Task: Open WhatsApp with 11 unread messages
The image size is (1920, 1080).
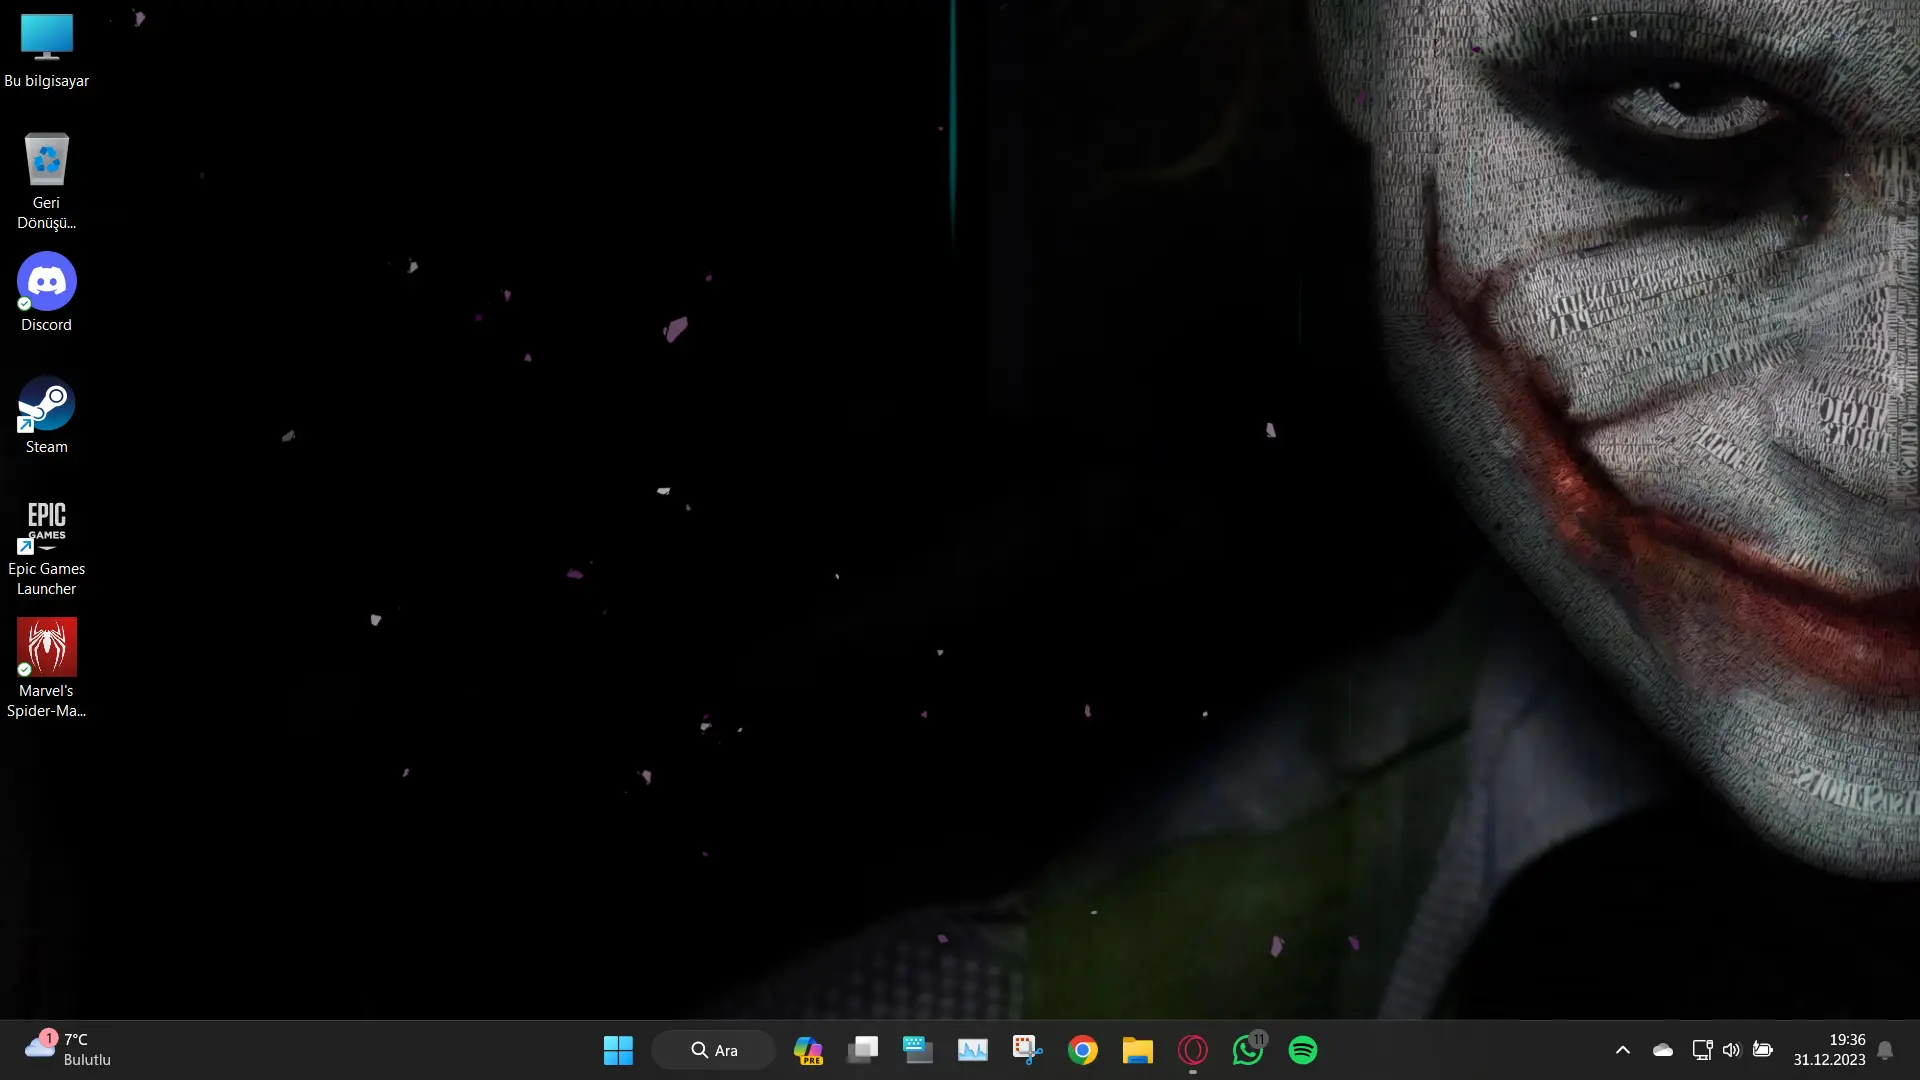Action: pos(1248,1050)
